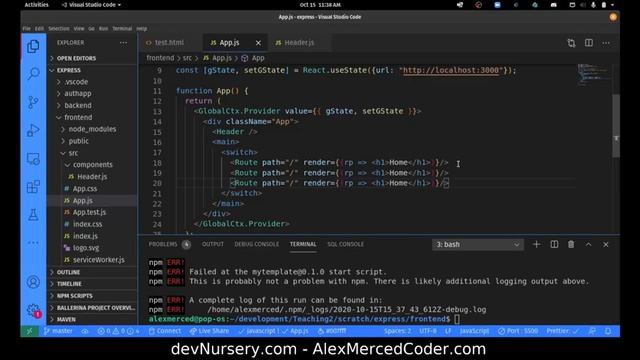Open the Extensions view icon
Viewport: 640px width, 360px height.
pyautogui.click(x=33, y=187)
